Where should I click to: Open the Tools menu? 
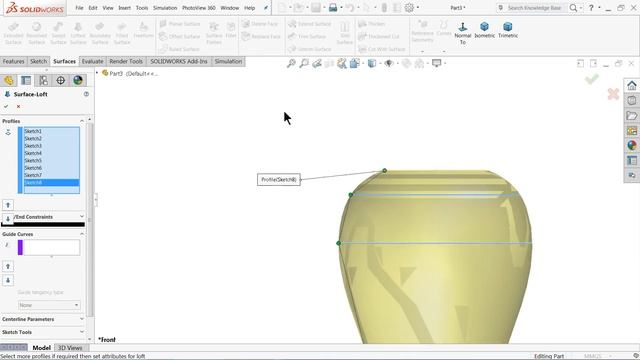click(142, 8)
